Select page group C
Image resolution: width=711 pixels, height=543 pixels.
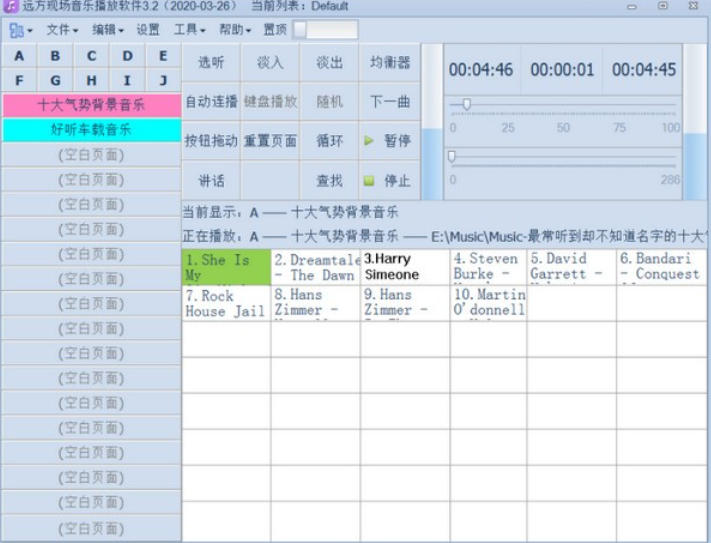pos(92,56)
